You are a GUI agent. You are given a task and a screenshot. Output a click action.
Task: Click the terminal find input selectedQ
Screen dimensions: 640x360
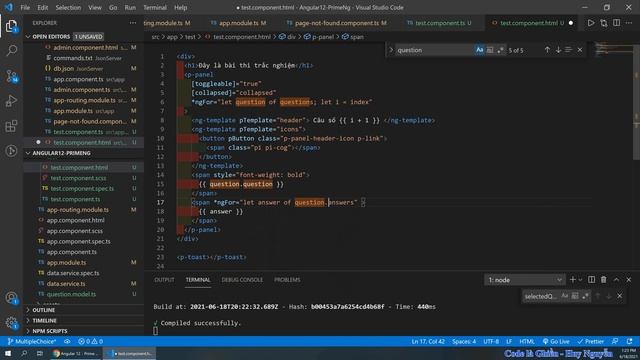(541, 296)
